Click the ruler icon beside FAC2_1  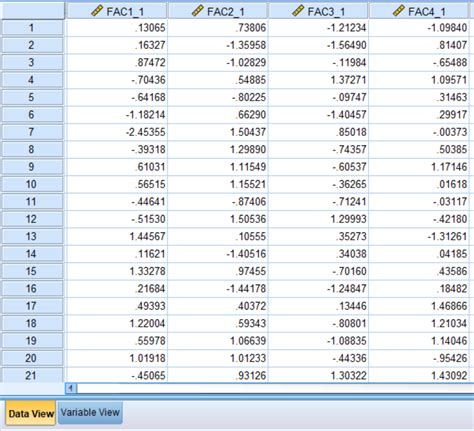pos(198,11)
